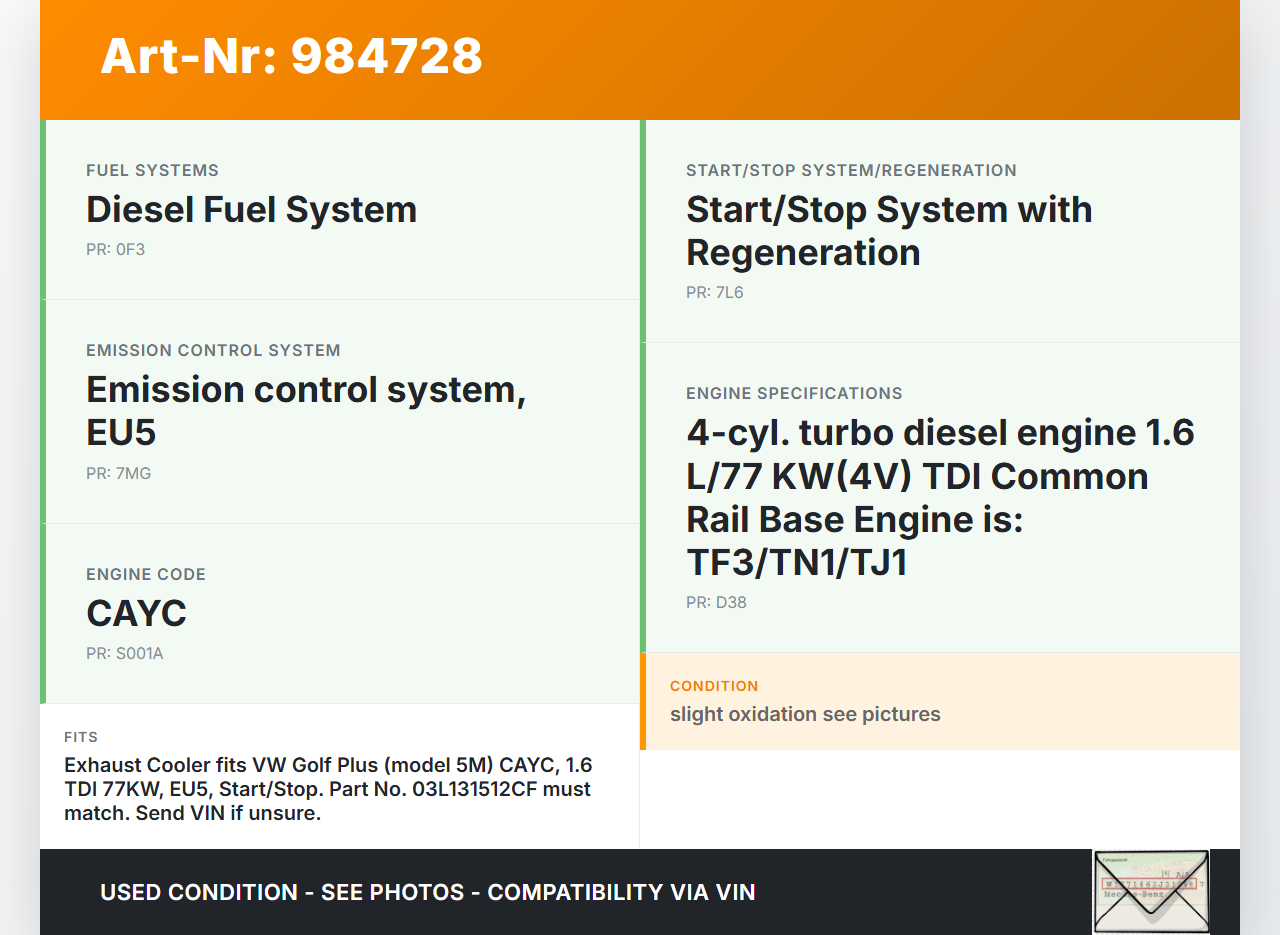Viewport: 1280px width, 935px height.
Task: Select the 'slight oxidation see pictures' text
Action: tap(805, 714)
